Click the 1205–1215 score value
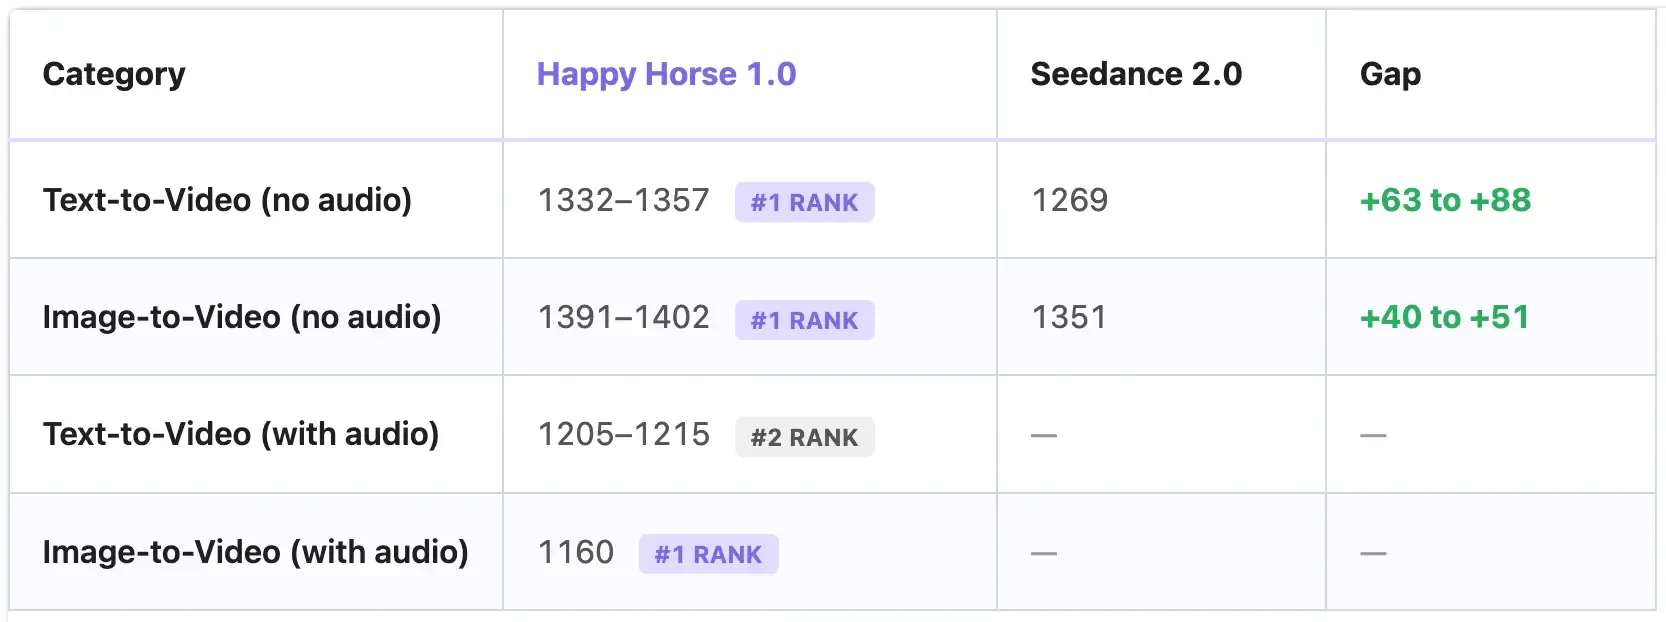This screenshot has width=1666, height=622. (623, 434)
